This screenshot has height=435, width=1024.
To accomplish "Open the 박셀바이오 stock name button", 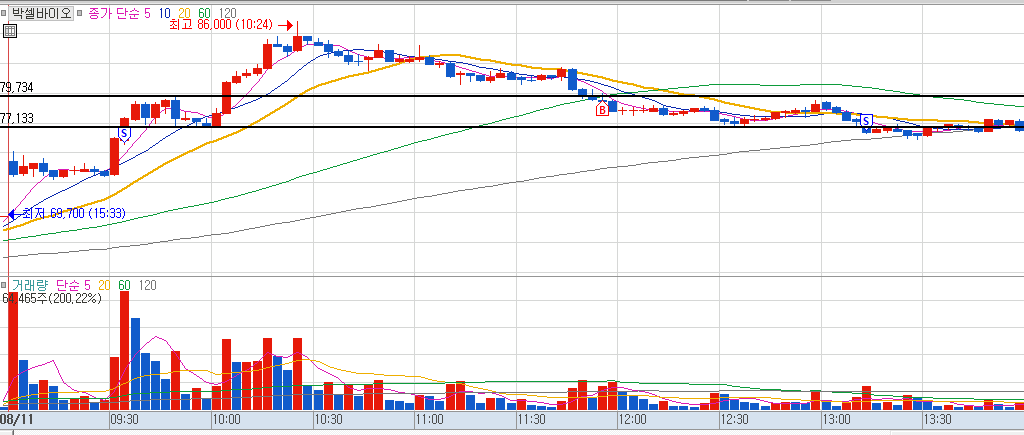I will [x=41, y=12].
